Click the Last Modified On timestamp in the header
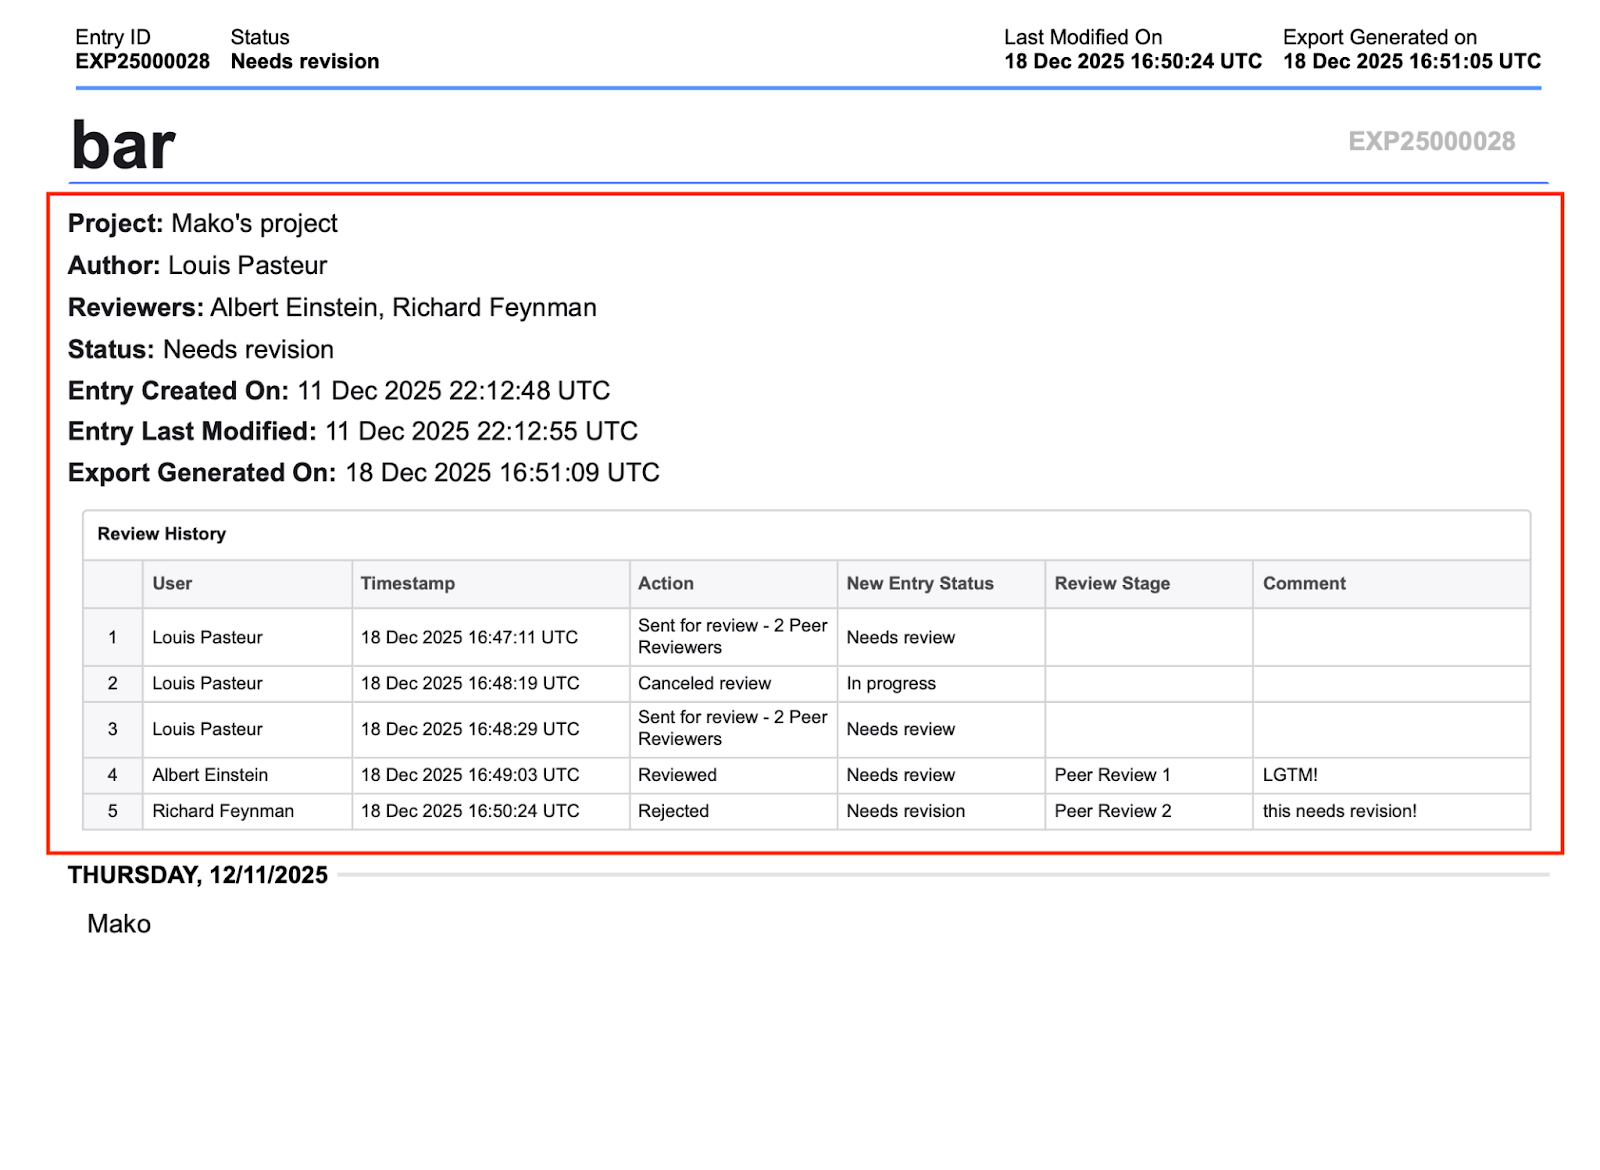1600x1170 pixels. (x=1132, y=62)
